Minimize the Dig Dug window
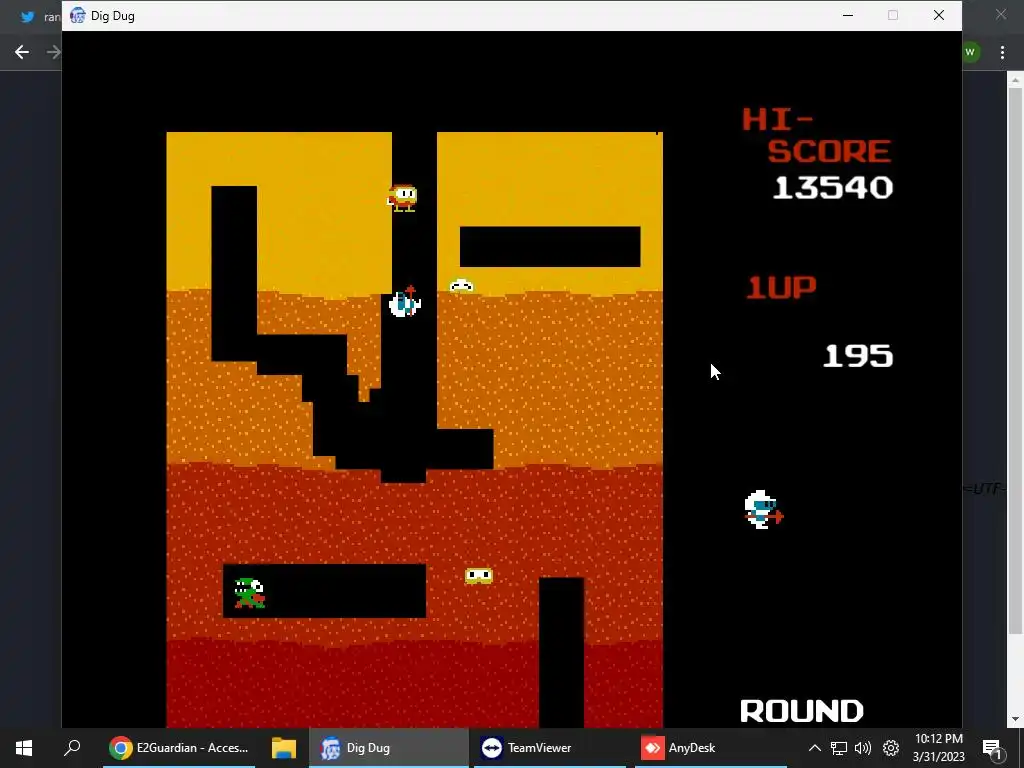This screenshot has width=1024, height=768. click(848, 15)
